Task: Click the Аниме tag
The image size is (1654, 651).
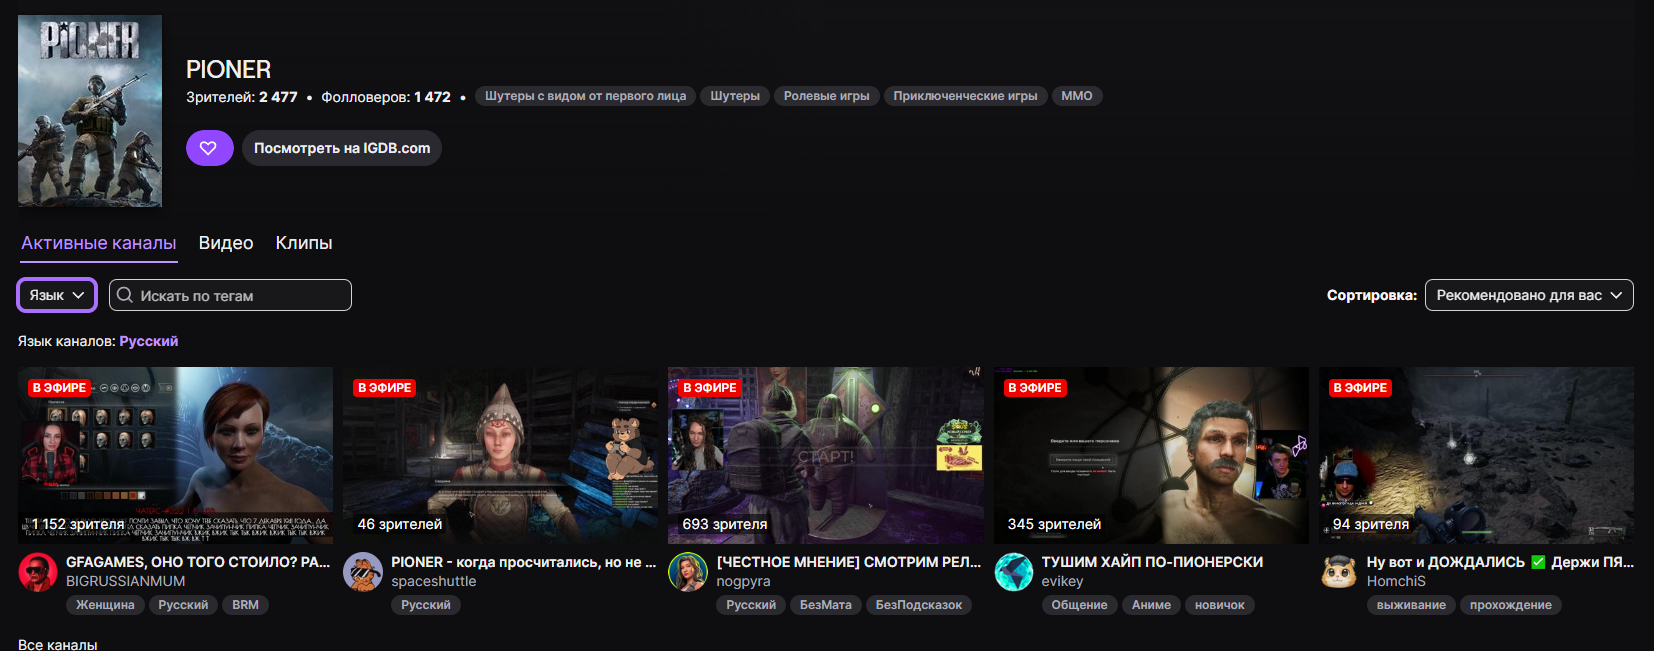Action: [x=1151, y=605]
